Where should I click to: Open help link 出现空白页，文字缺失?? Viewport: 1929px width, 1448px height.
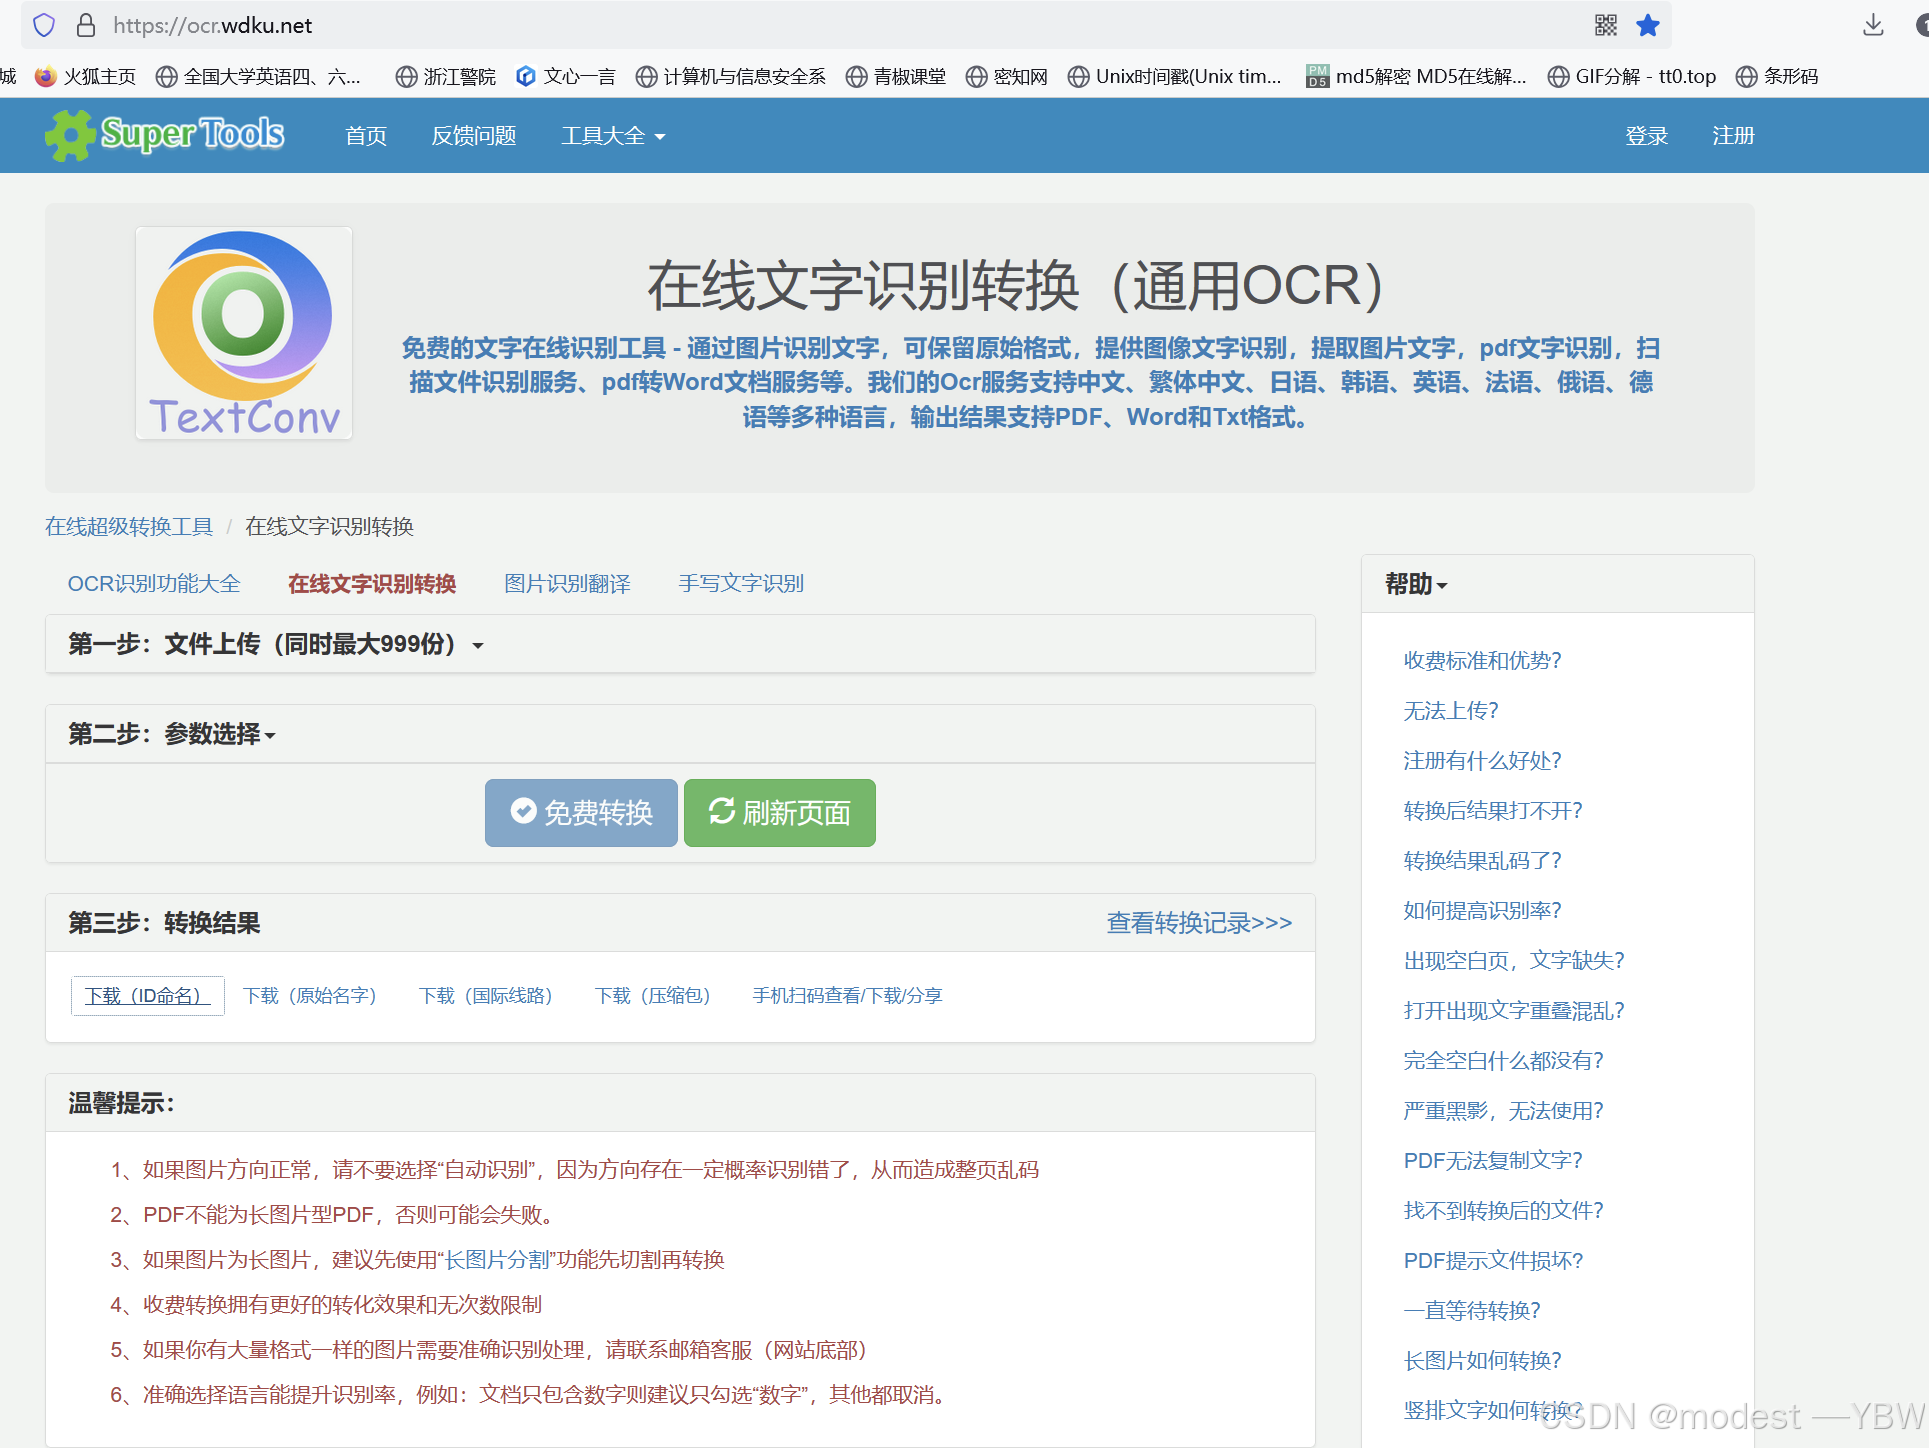pyautogui.click(x=1514, y=961)
